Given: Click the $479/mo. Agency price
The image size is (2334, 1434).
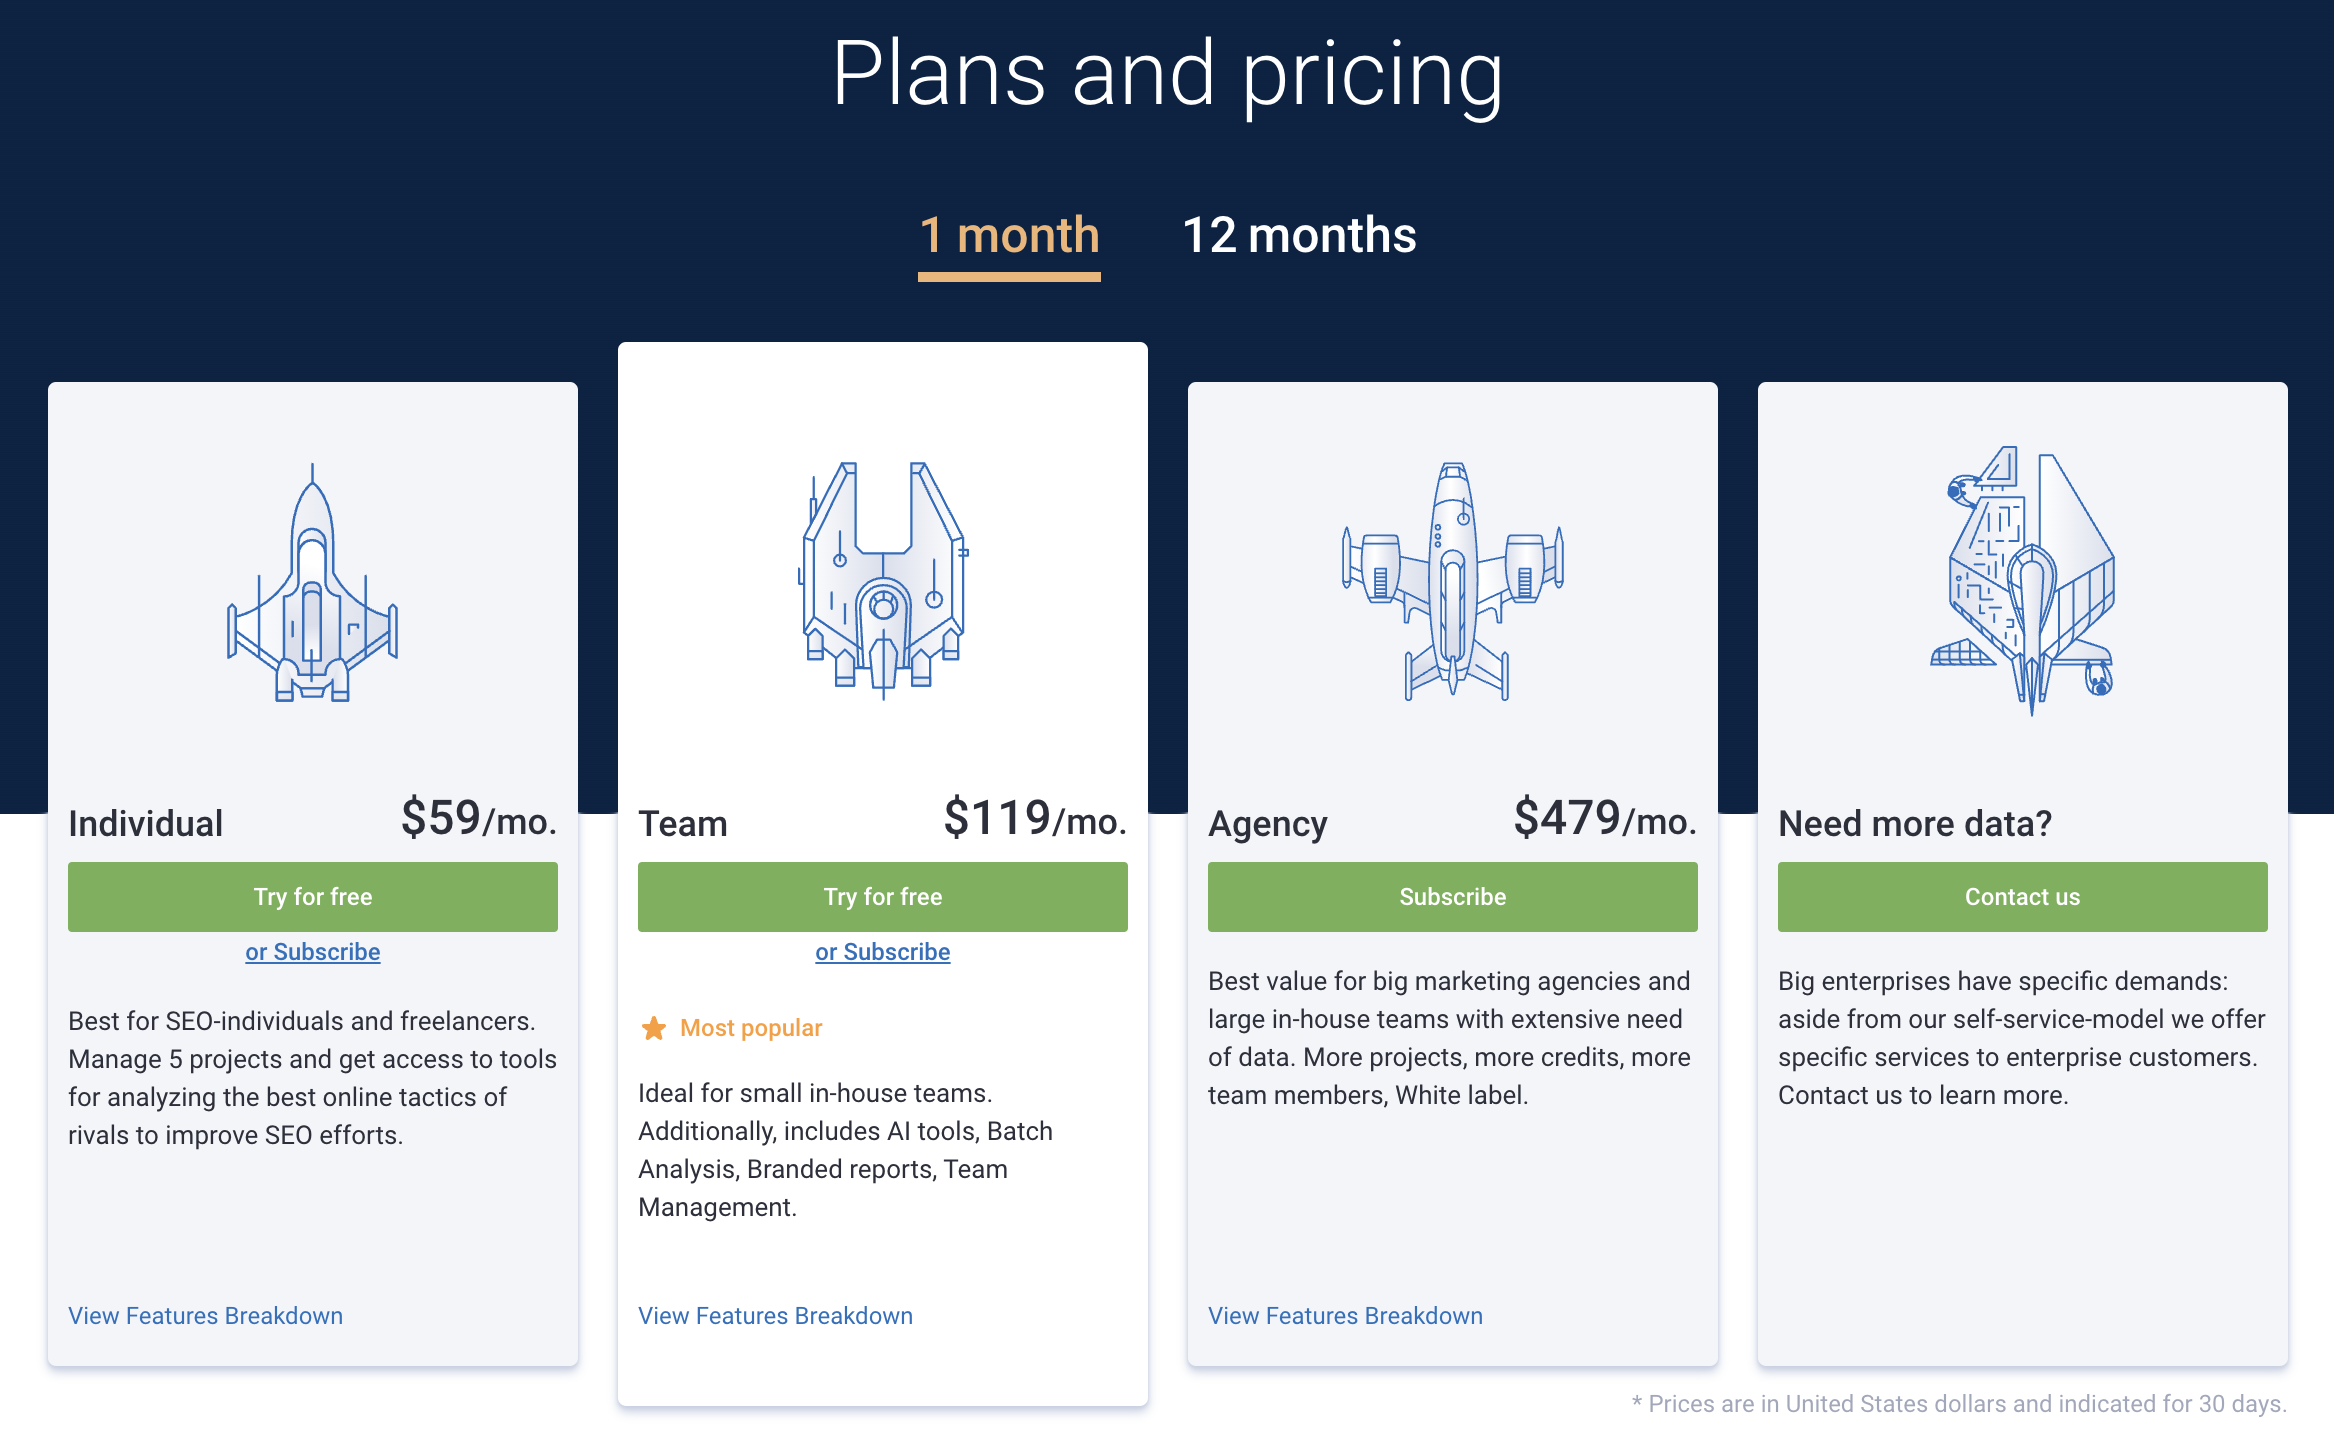Looking at the screenshot, I should point(1605,818).
